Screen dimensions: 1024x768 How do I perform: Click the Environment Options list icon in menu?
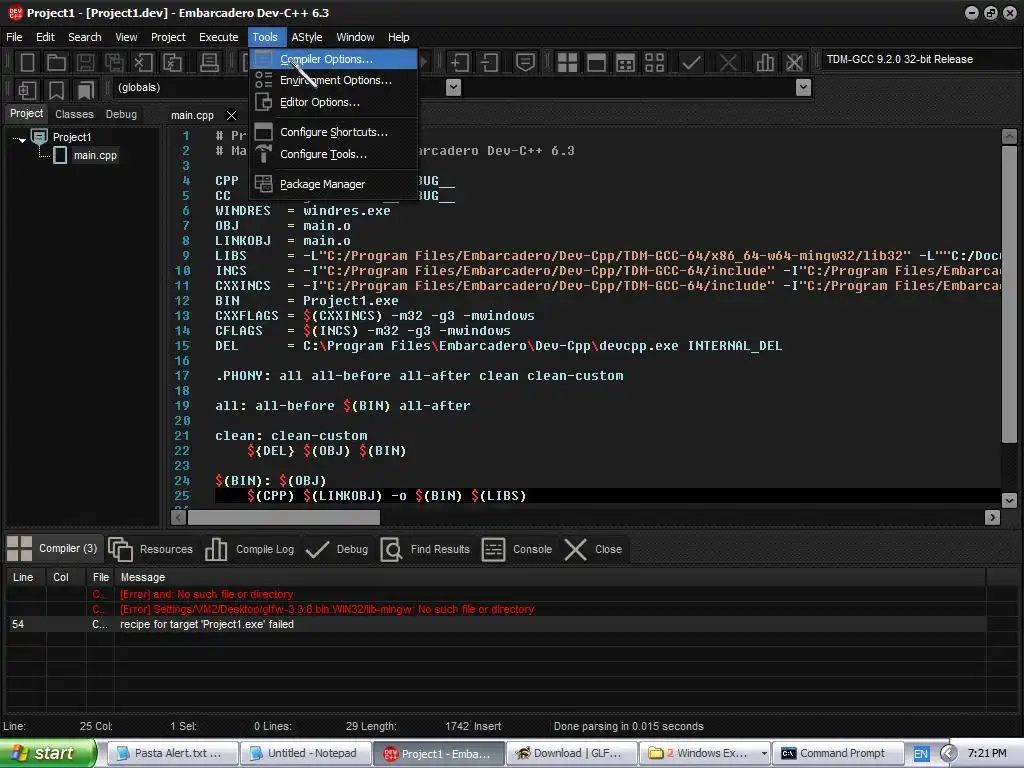click(x=263, y=80)
